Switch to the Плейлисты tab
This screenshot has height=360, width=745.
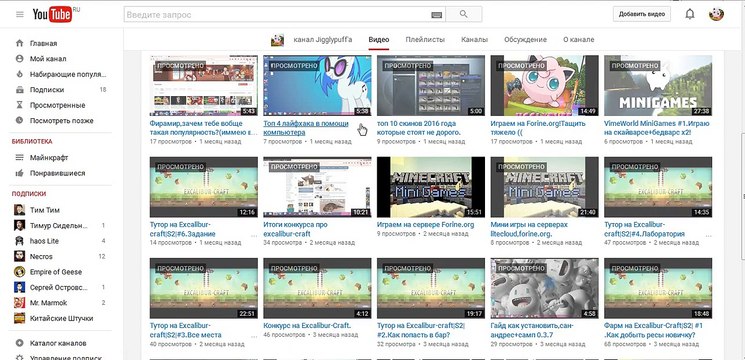[x=425, y=40]
